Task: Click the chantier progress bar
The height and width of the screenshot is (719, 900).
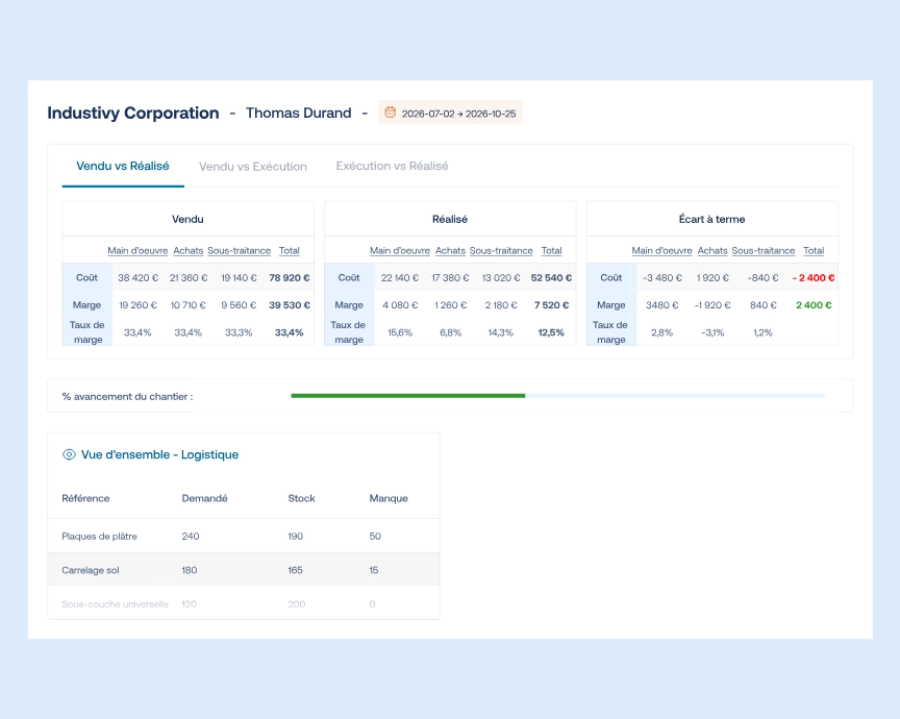Action: pos(558,395)
